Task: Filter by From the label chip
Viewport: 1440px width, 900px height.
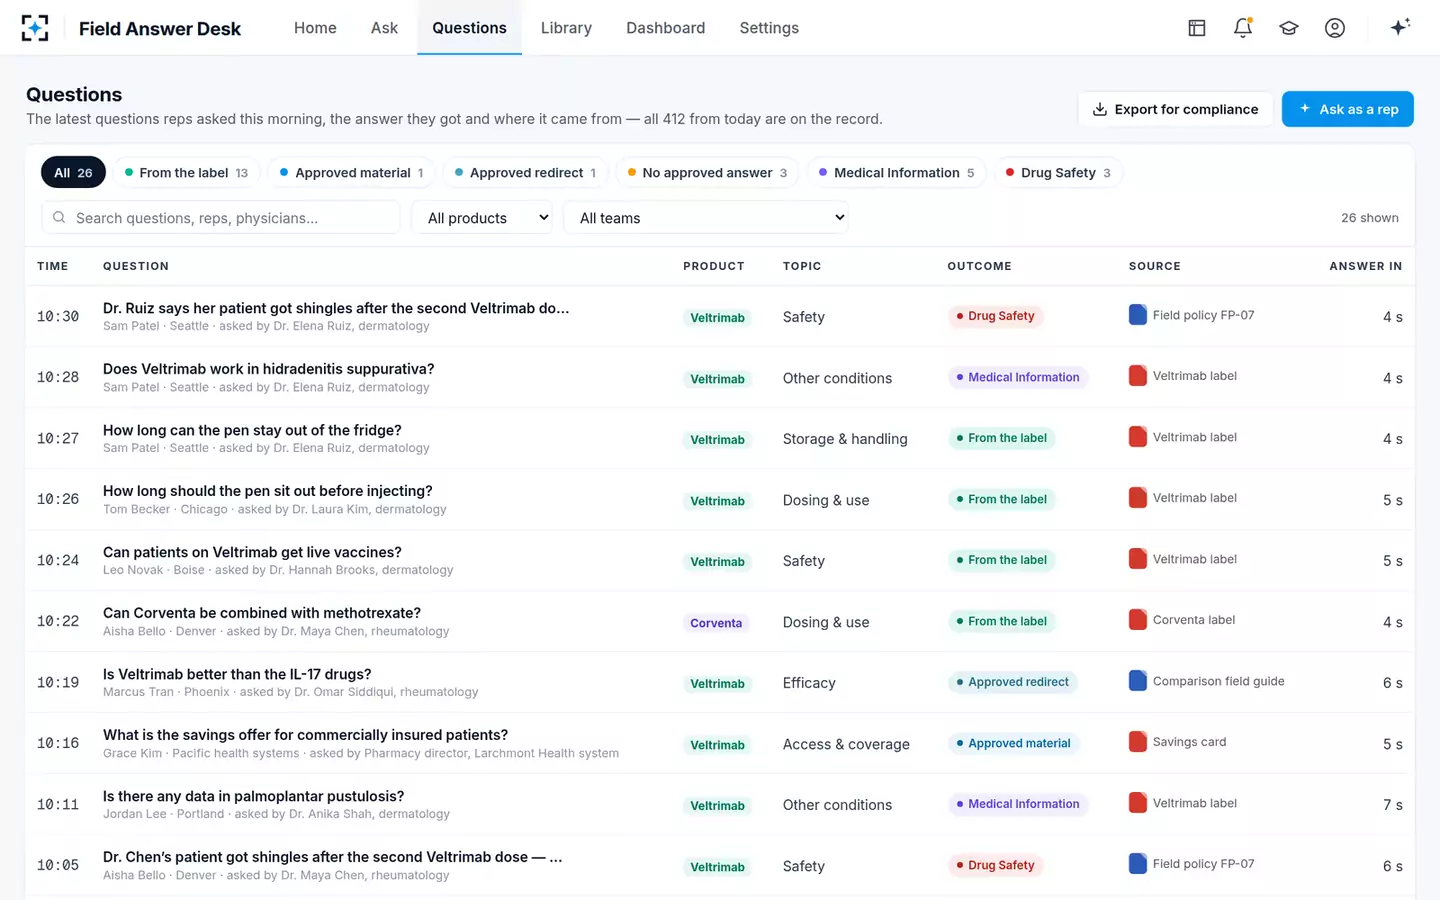Action: tap(187, 172)
